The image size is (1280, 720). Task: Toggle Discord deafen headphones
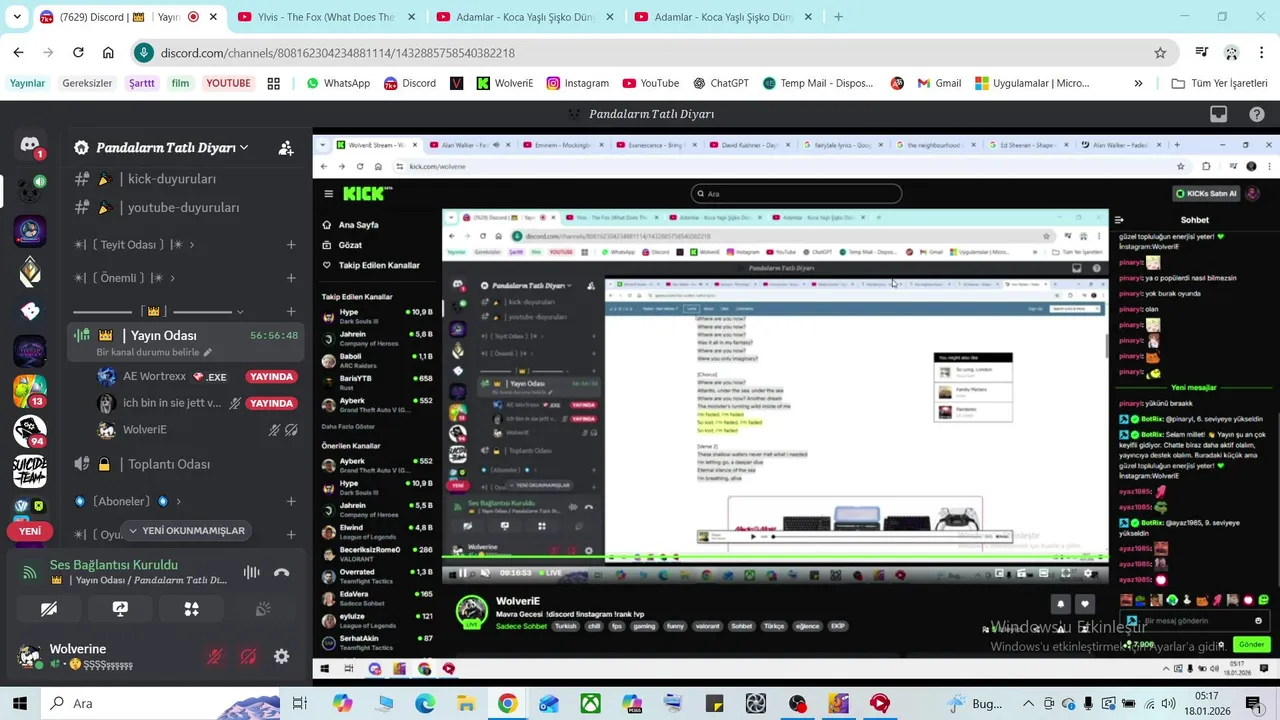tap(248, 657)
